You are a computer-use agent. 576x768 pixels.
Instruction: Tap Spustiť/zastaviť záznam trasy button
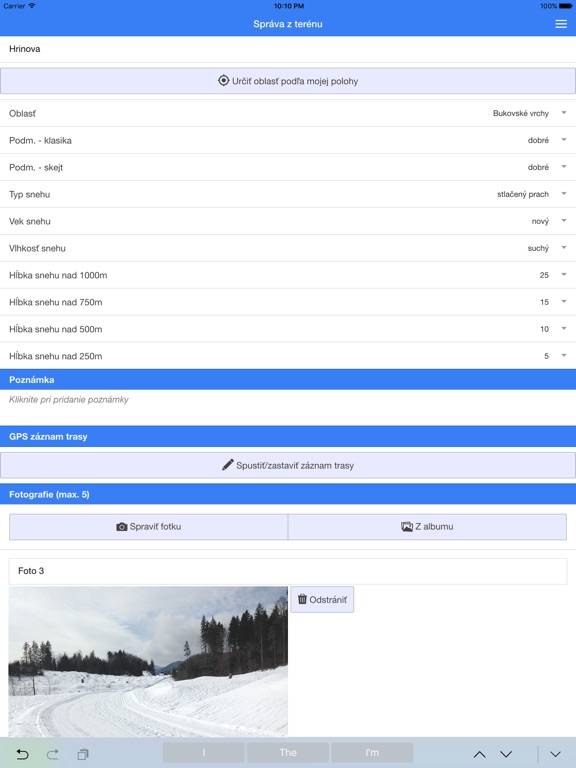[x=288, y=465]
